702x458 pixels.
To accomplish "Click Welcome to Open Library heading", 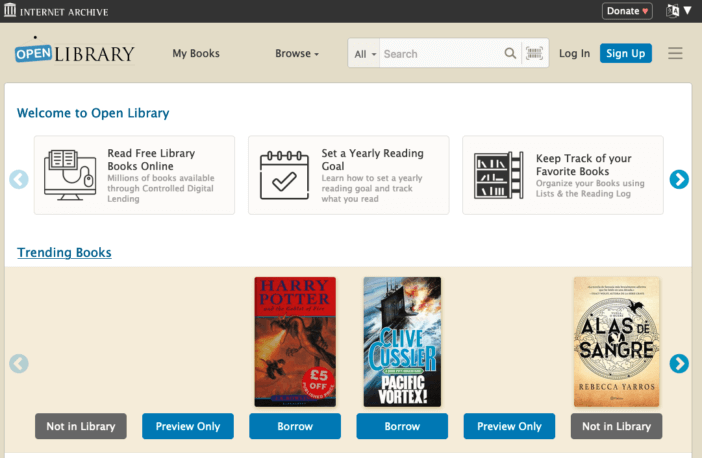I will point(93,113).
